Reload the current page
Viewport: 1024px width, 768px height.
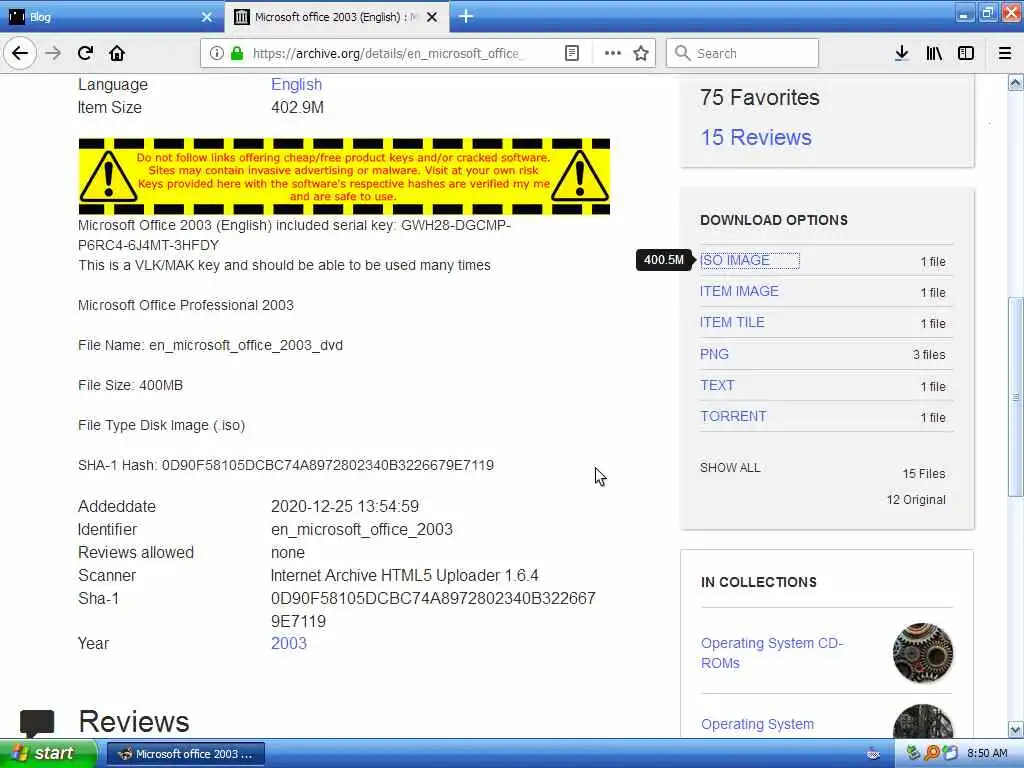tap(86, 53)
